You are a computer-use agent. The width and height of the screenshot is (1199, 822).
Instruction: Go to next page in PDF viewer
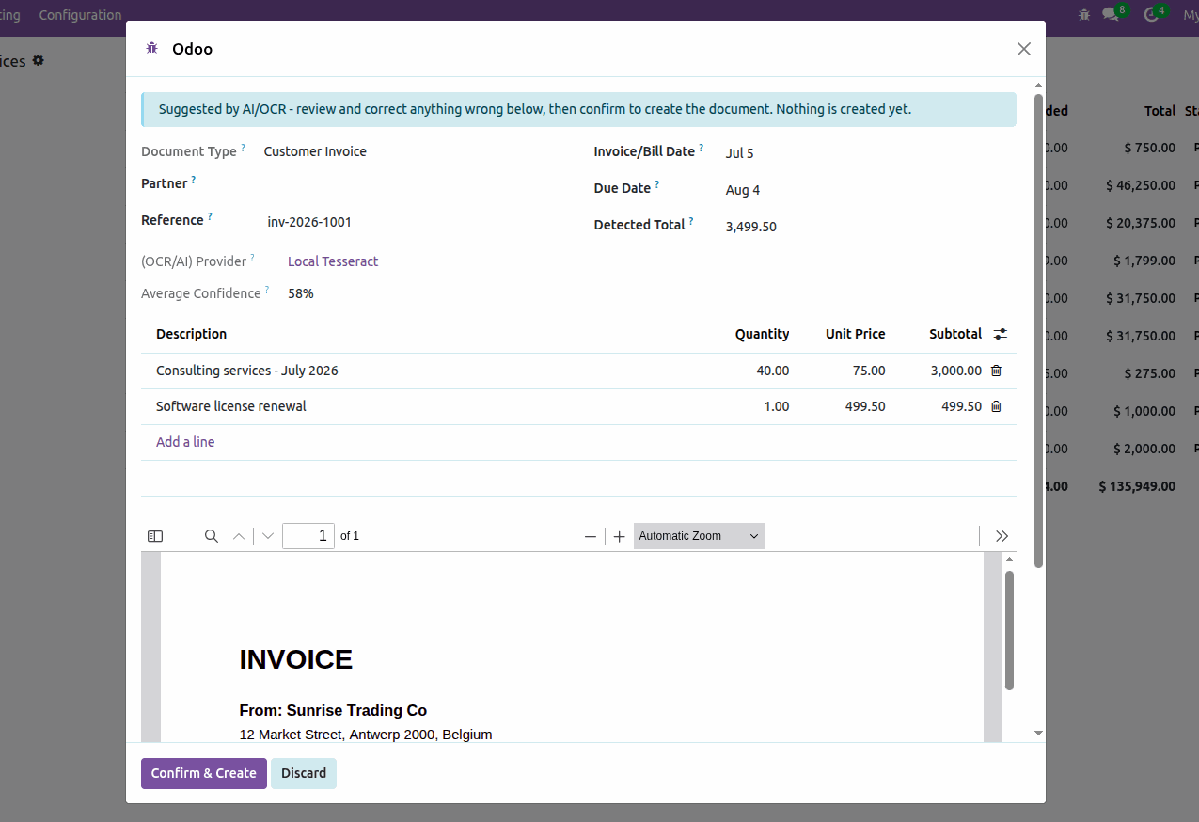pos(268,536)
